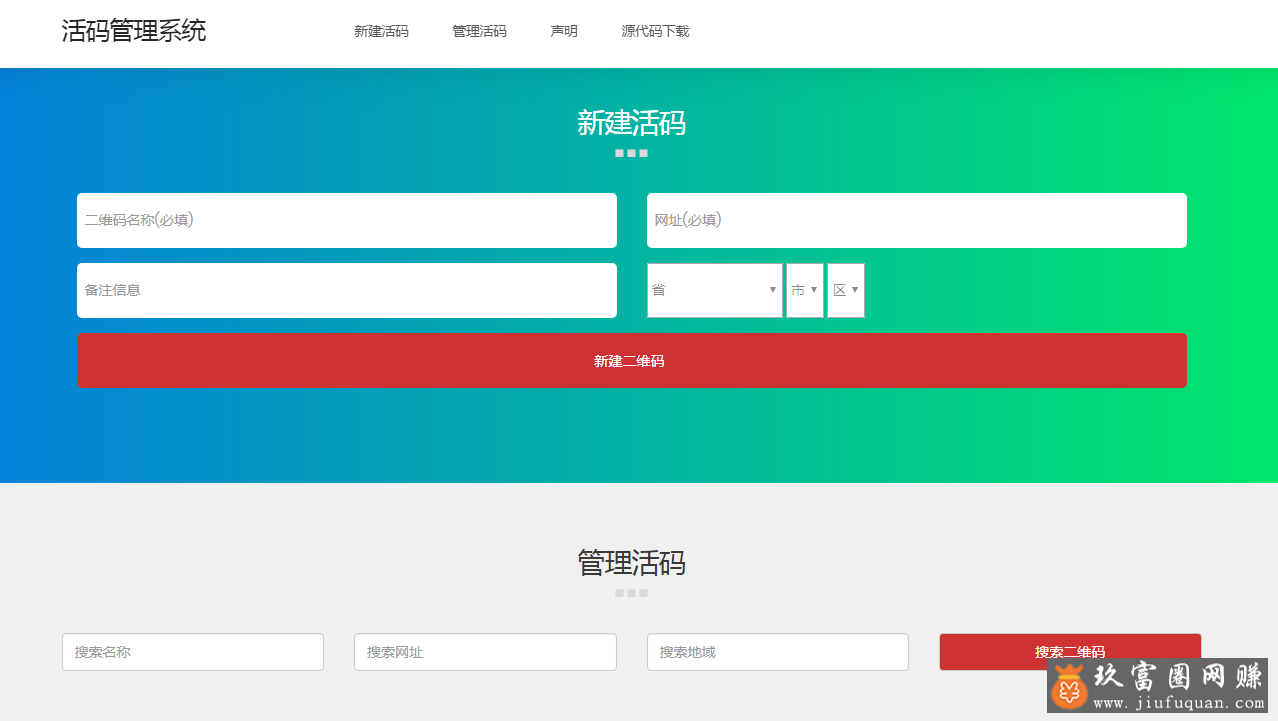Click the three-dot divider under 管理活码 heading
The height and width of the screenshot is (721, 1278).
(631, 593)
